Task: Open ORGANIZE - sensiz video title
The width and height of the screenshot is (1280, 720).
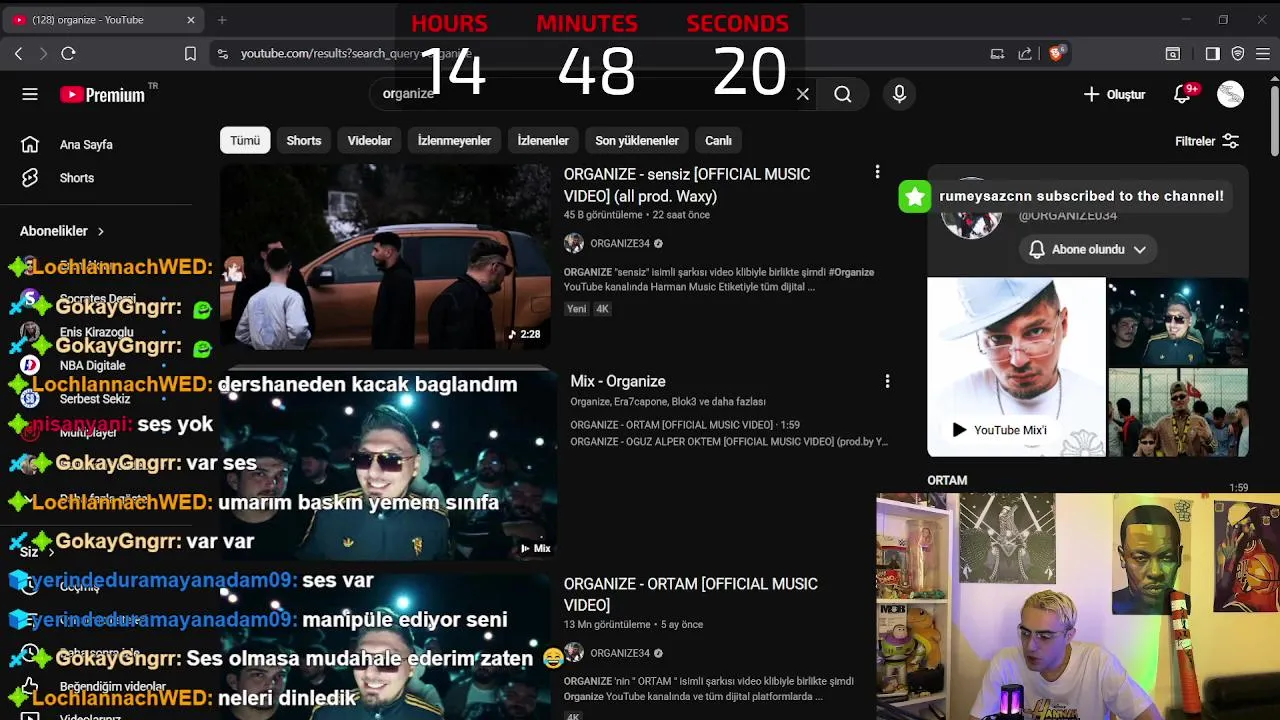Action: pyautogui.click(x=687, y=185)
